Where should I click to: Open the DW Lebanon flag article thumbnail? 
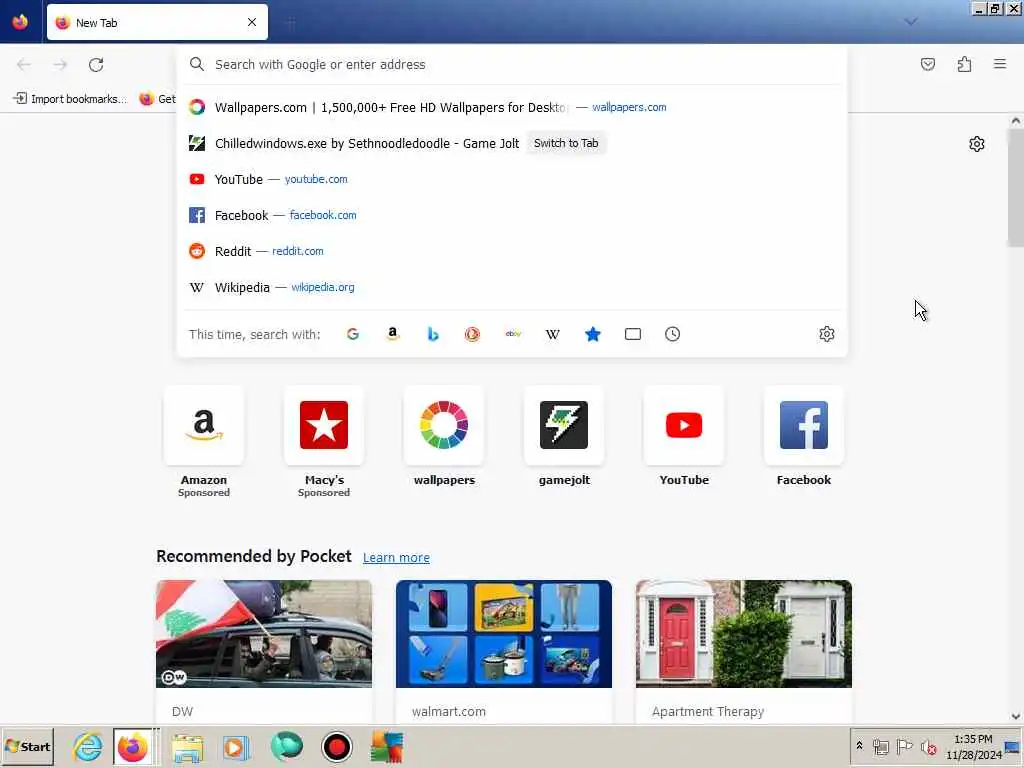tap(264, 633)
